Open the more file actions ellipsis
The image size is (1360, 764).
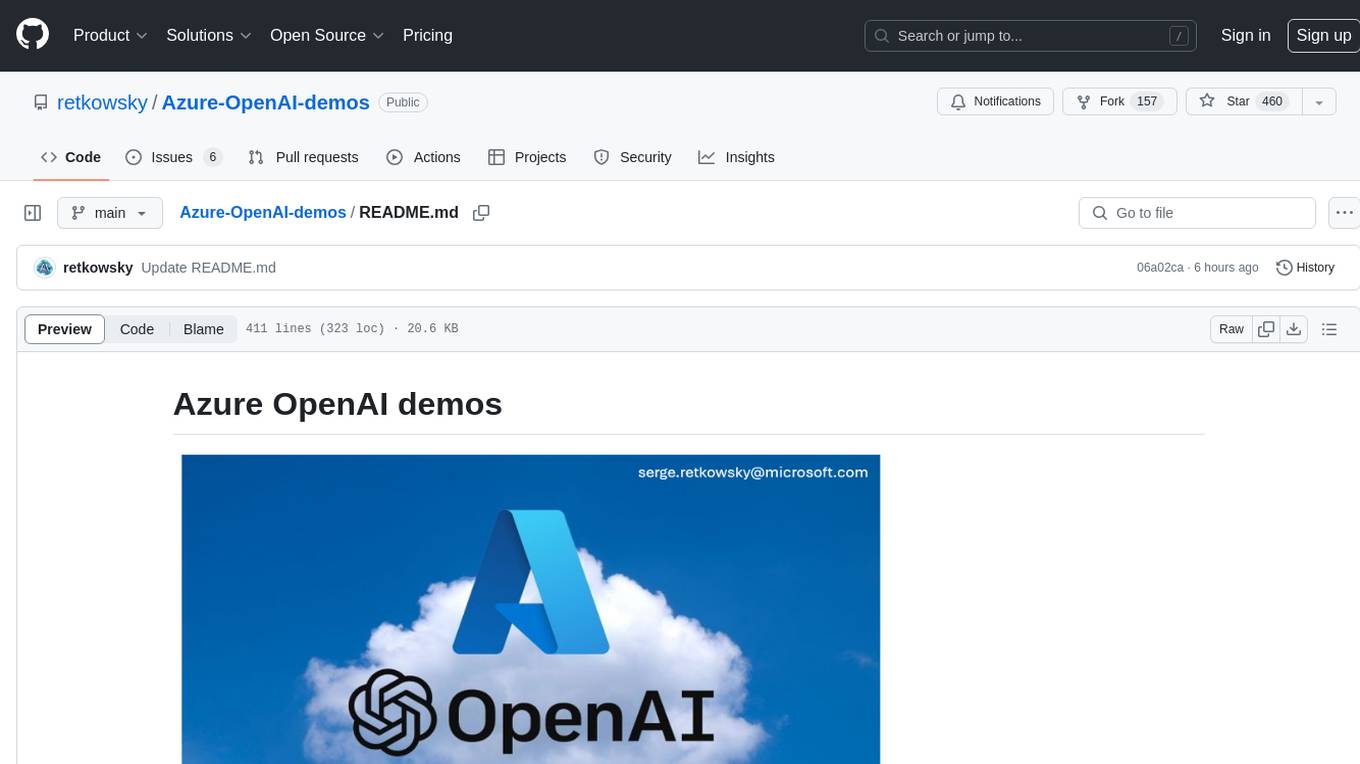pyautogui.click(x=1344, y=213)
